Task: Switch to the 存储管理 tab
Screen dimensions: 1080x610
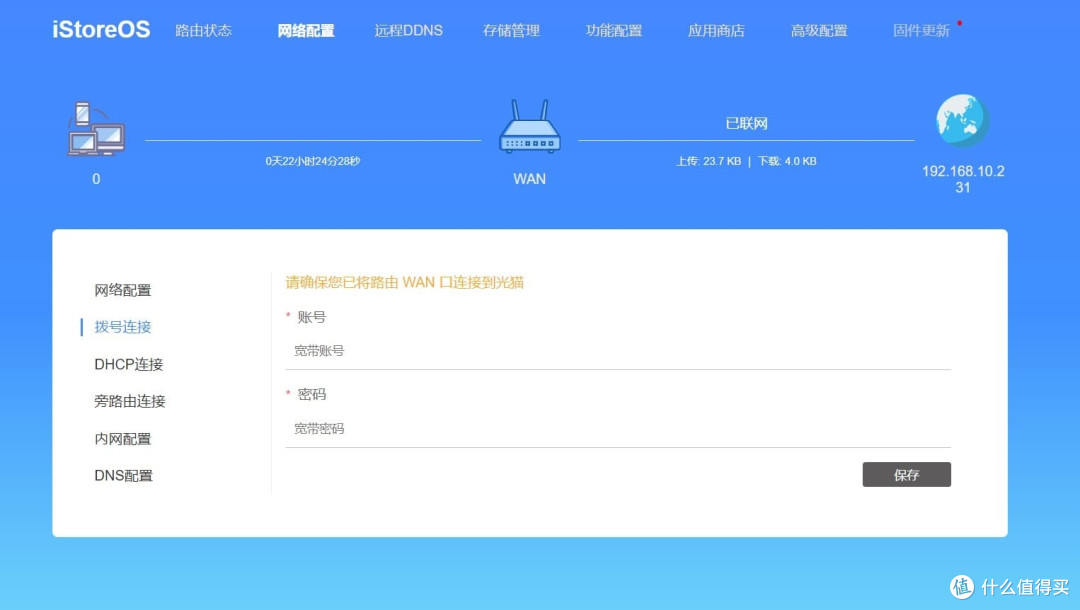Action: click(x=510, y=30)
